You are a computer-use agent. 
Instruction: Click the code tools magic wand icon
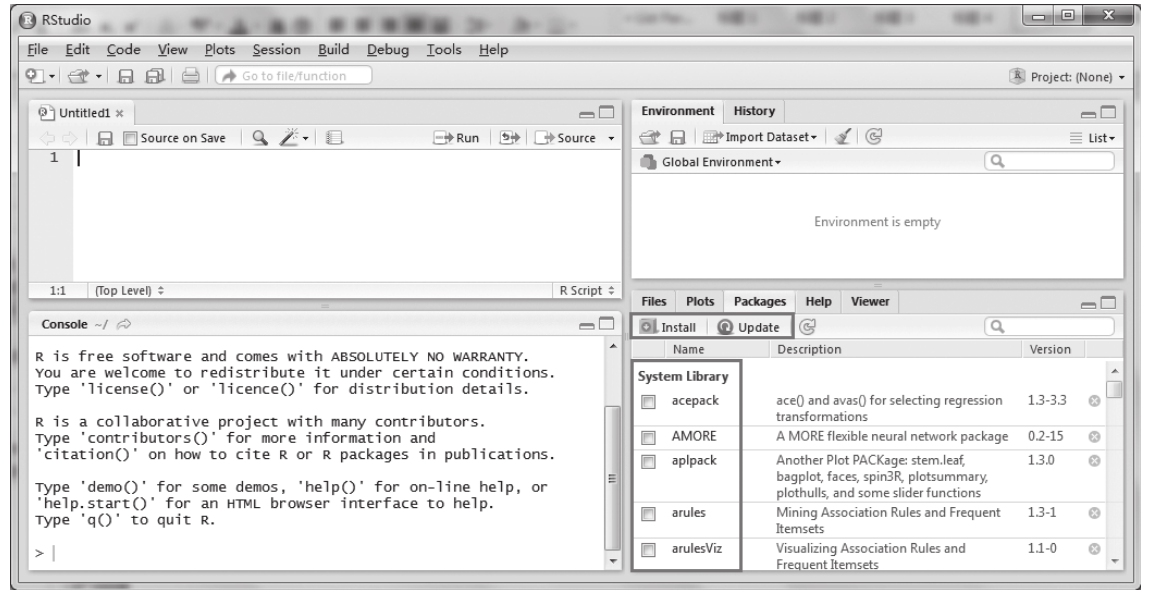[289, 137]
